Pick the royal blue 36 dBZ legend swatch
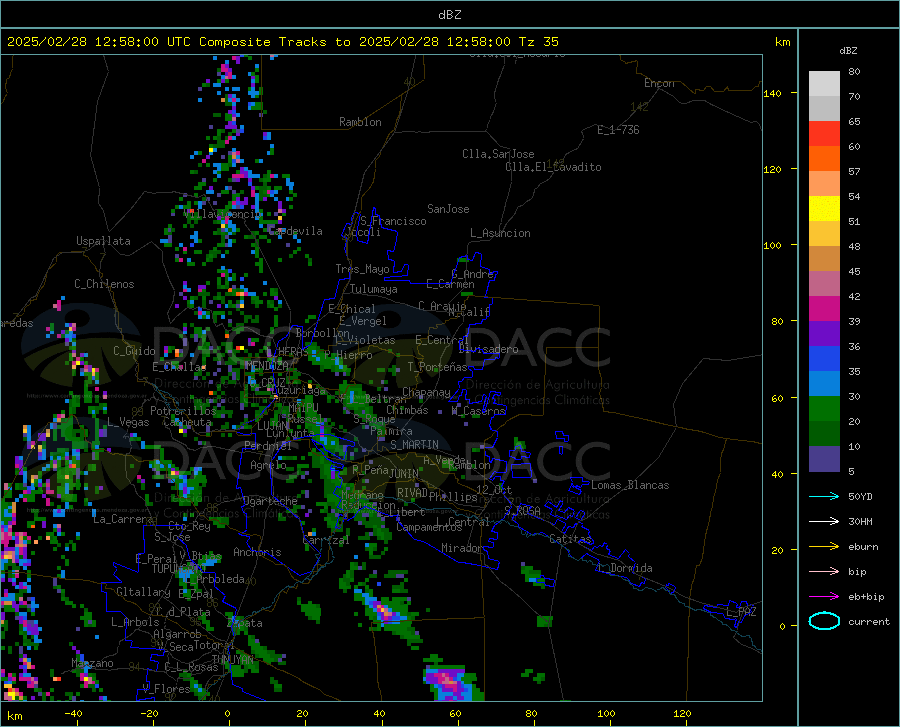This screenshot has width=900, height=727. click(824, 359)
